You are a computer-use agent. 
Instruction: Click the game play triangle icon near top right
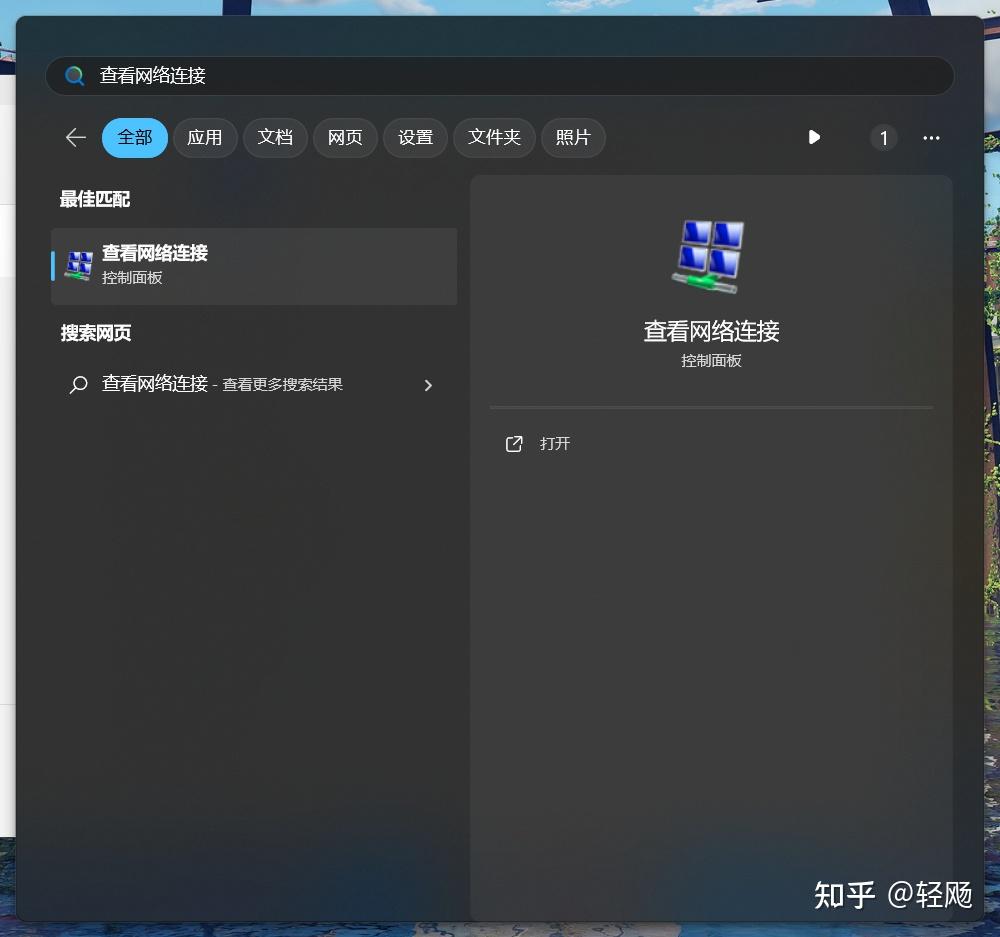(814, 138)
